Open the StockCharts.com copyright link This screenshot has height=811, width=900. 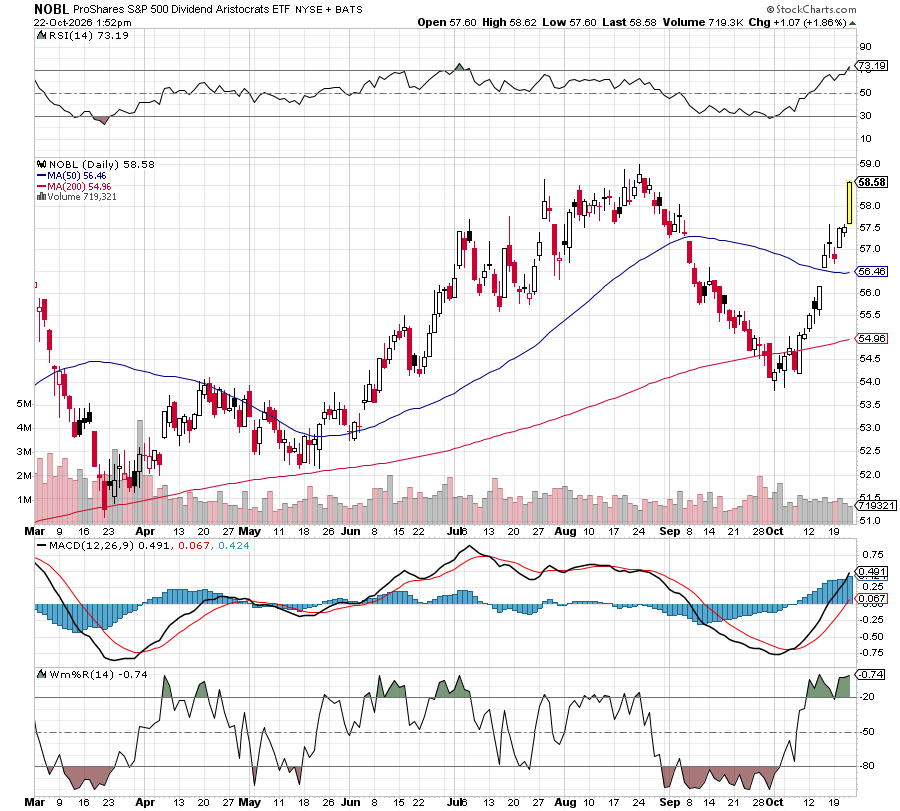click(811, 9)
